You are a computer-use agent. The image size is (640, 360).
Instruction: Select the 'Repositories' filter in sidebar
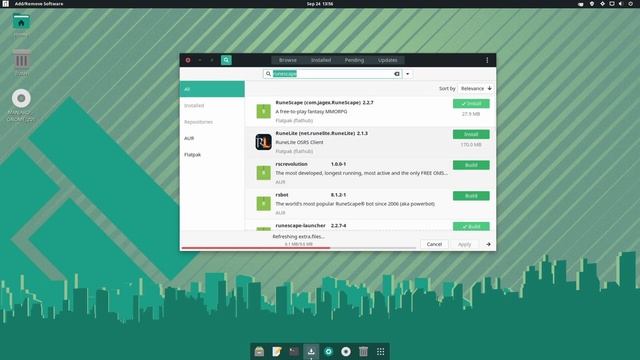(212, 122)
